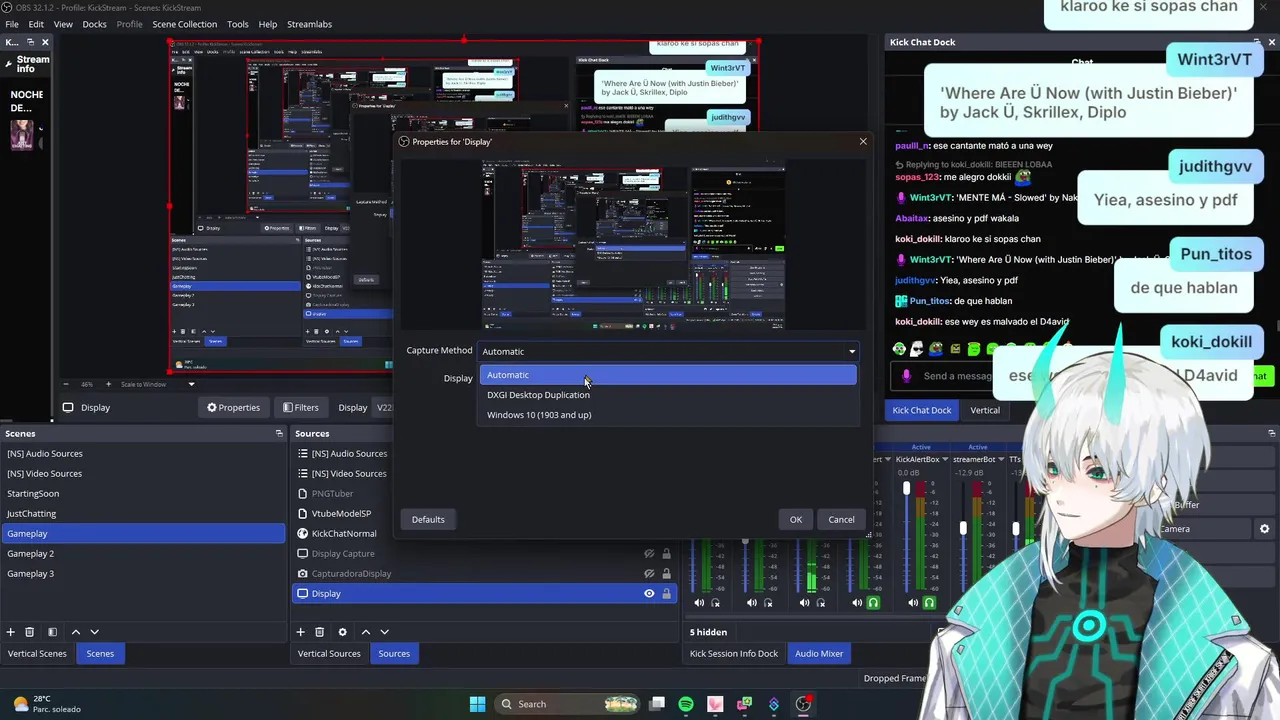This screenshot has width=1280, height=720.
Task: Open the Windows Start menu
Action: click(x=477, y=704)
